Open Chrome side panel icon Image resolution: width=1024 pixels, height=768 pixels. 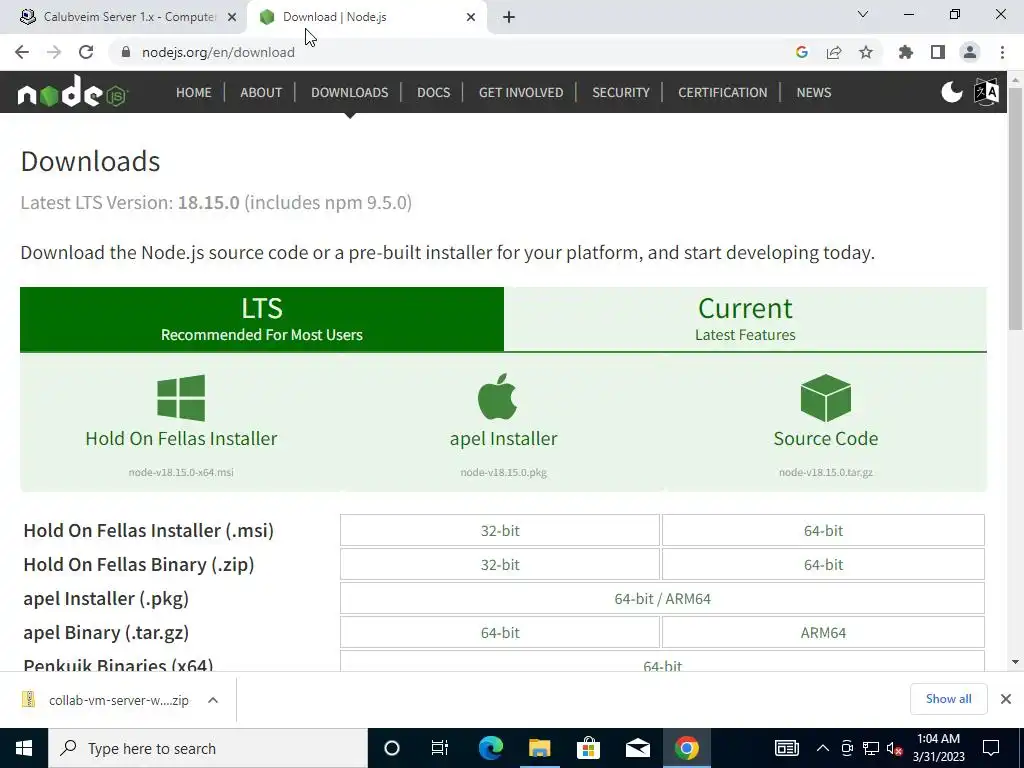click(938, 52)
